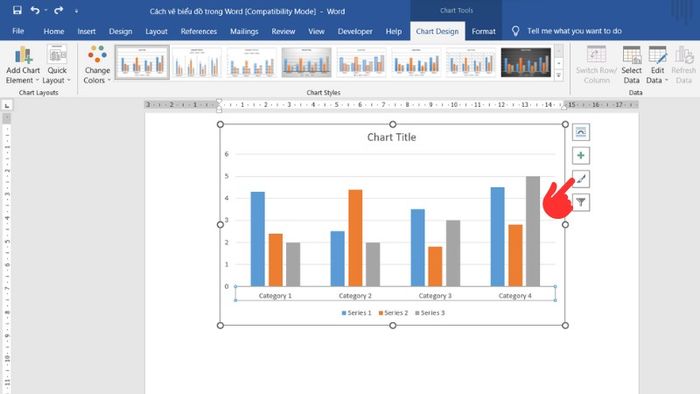Select the Chart Design tab
The height and width of the screenshot is (394, 700).
437,31
